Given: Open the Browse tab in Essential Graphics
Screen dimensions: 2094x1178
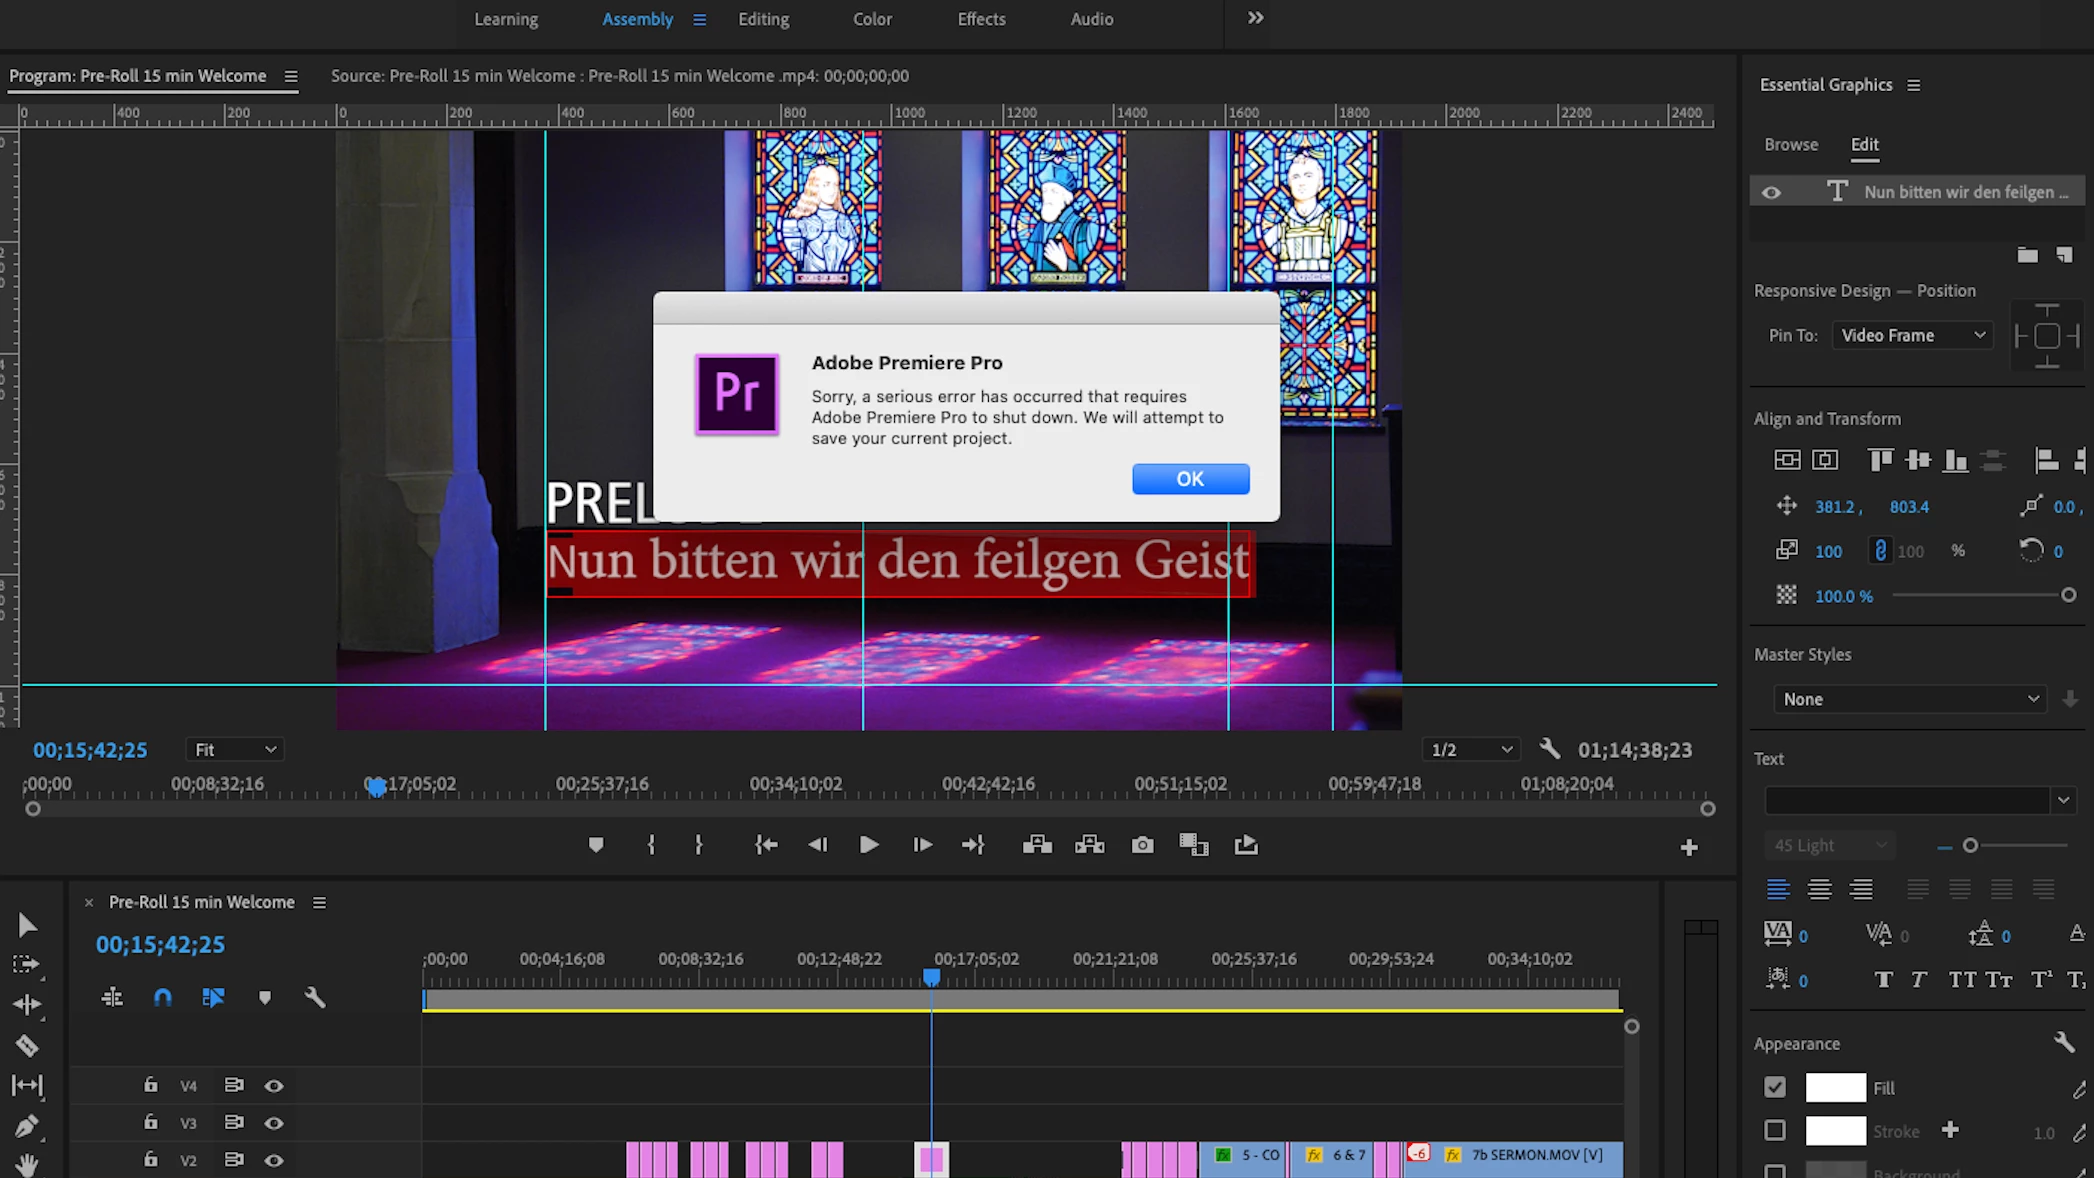Looking at the screenshot, I should 1791,144.
